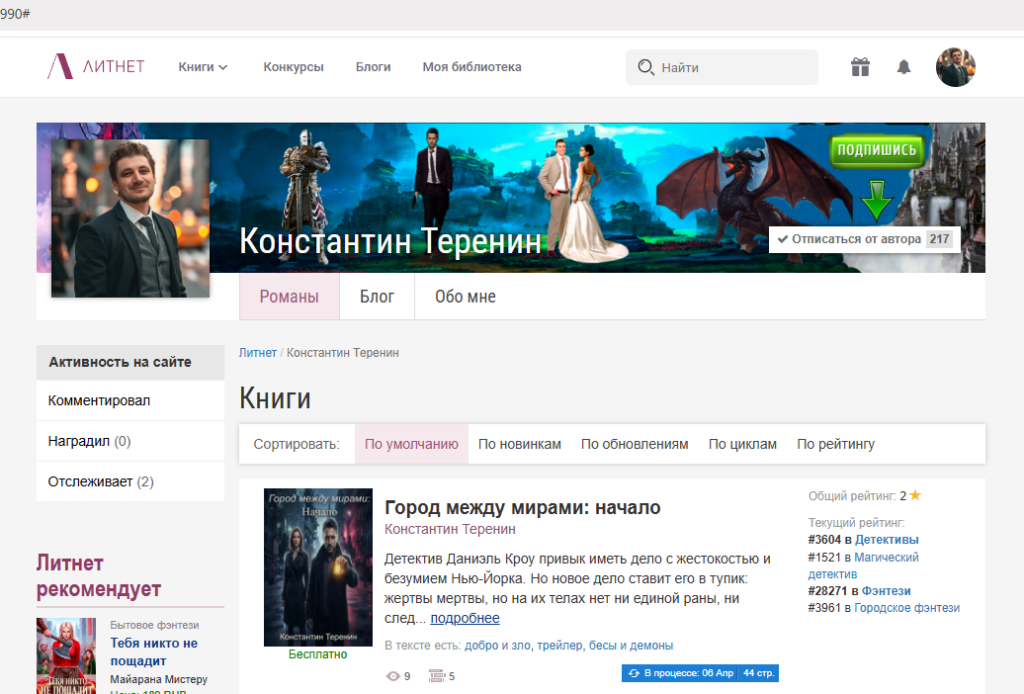Click the search magnifier icon

[646, 68]
